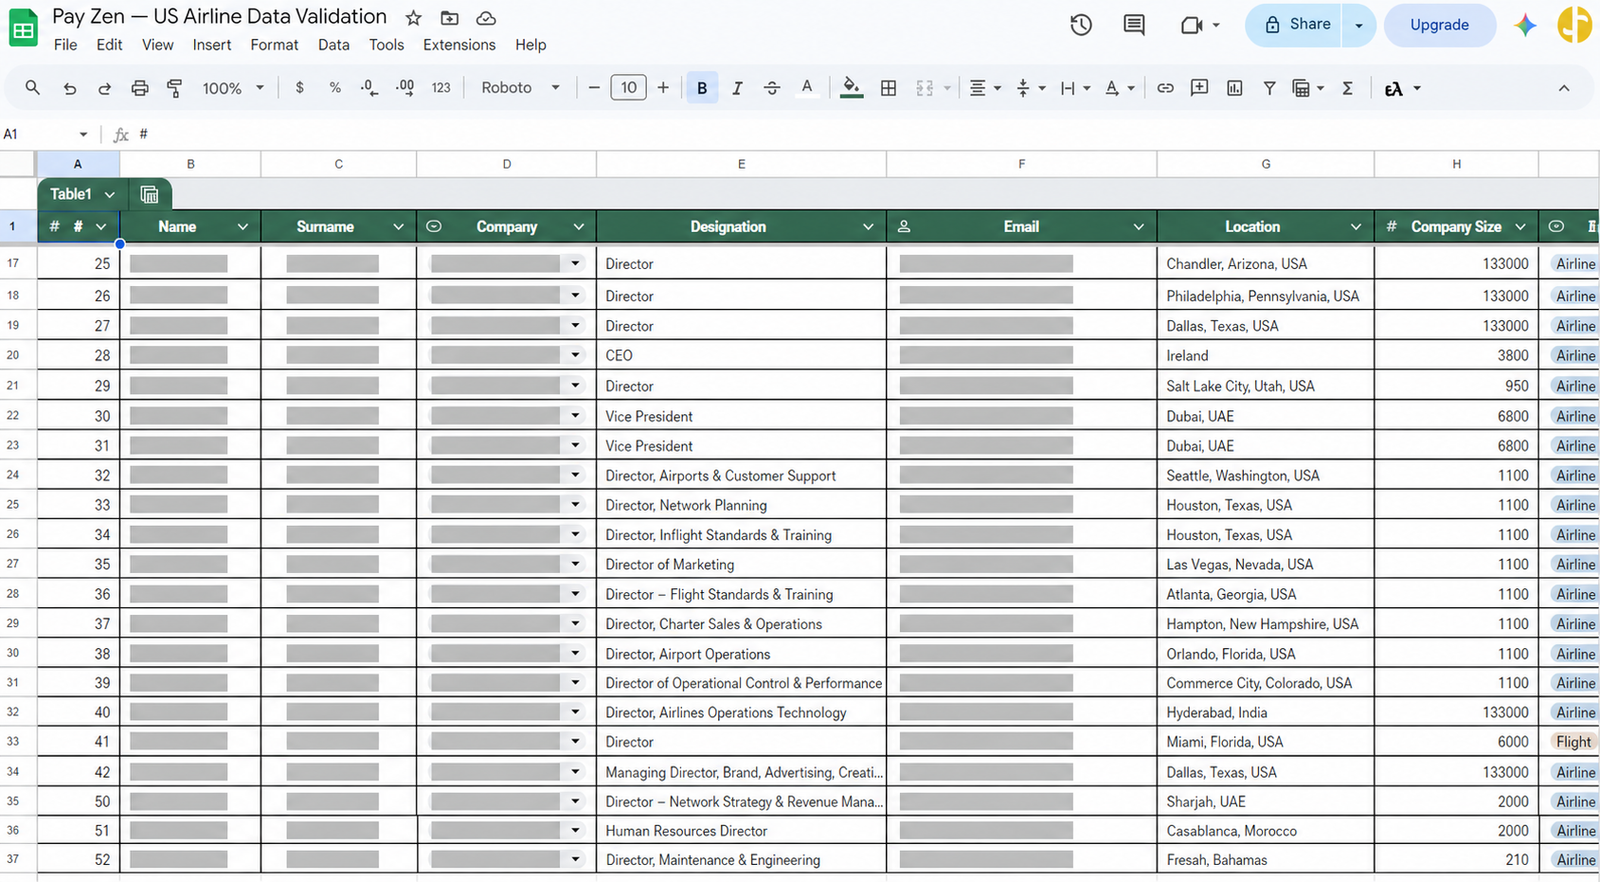Click the 'Flight' chip in row 33
Viewport: 1600px width, 882px height.
1573,742
